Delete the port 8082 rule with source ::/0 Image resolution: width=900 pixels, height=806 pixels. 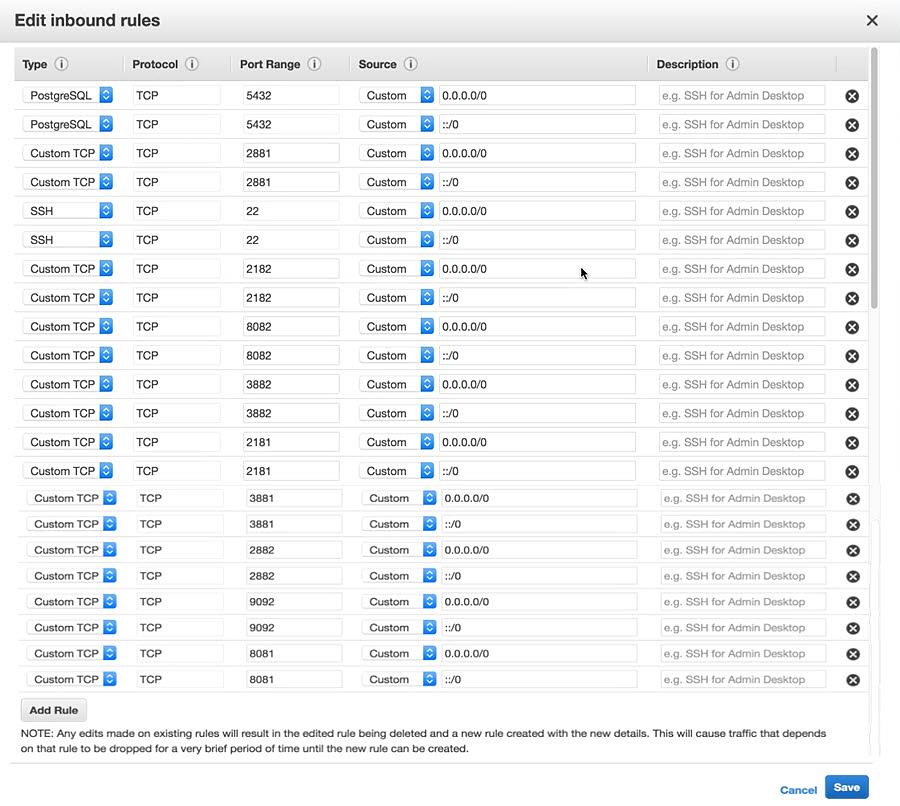click(x=852, y=356)
